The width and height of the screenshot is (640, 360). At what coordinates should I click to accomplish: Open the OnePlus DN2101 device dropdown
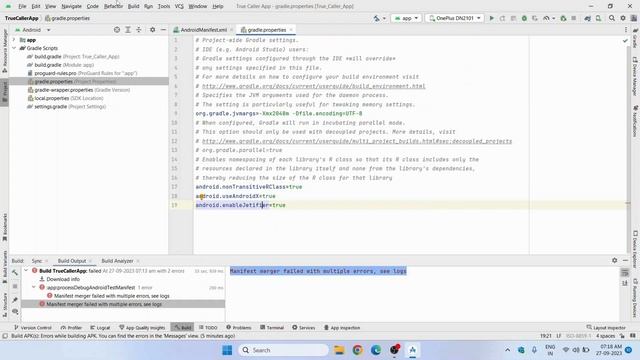454,18
